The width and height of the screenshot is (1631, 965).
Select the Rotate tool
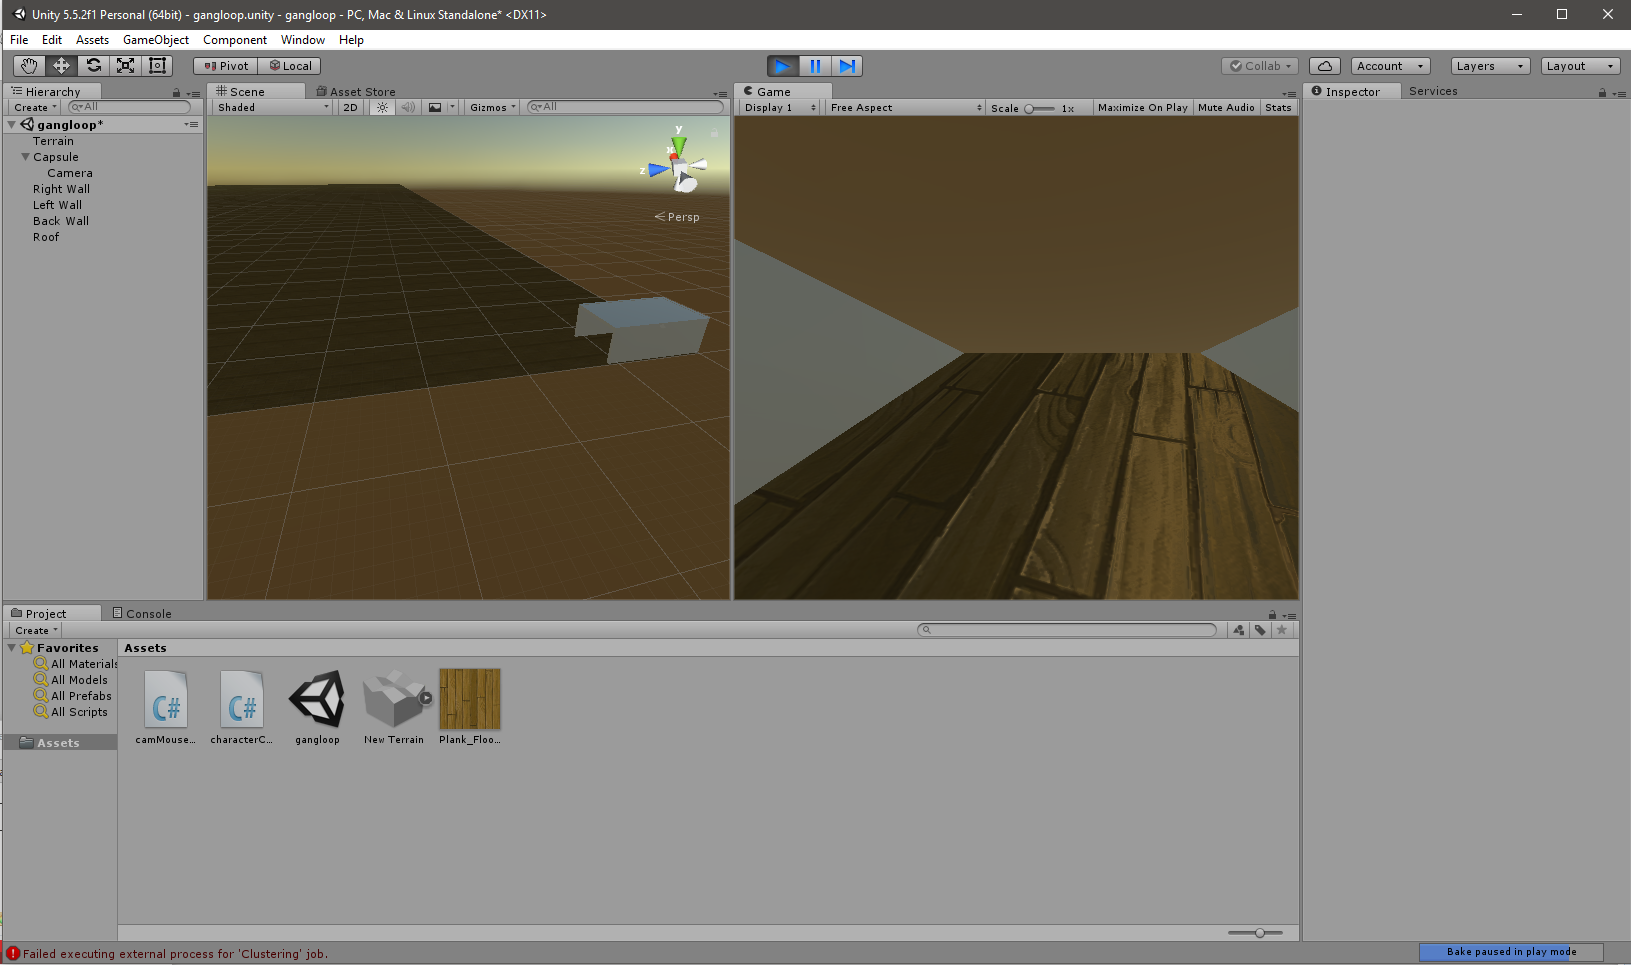[93, 66]
